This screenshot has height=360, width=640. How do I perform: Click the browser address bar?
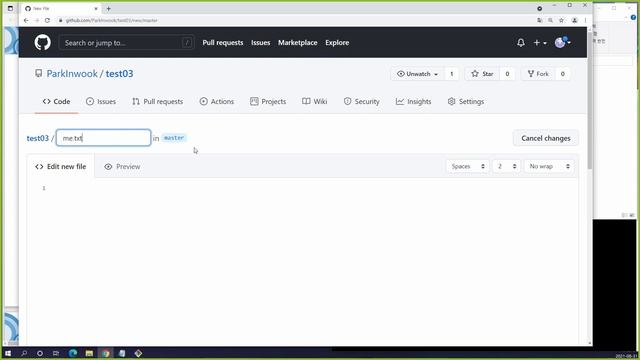[294, 20]
